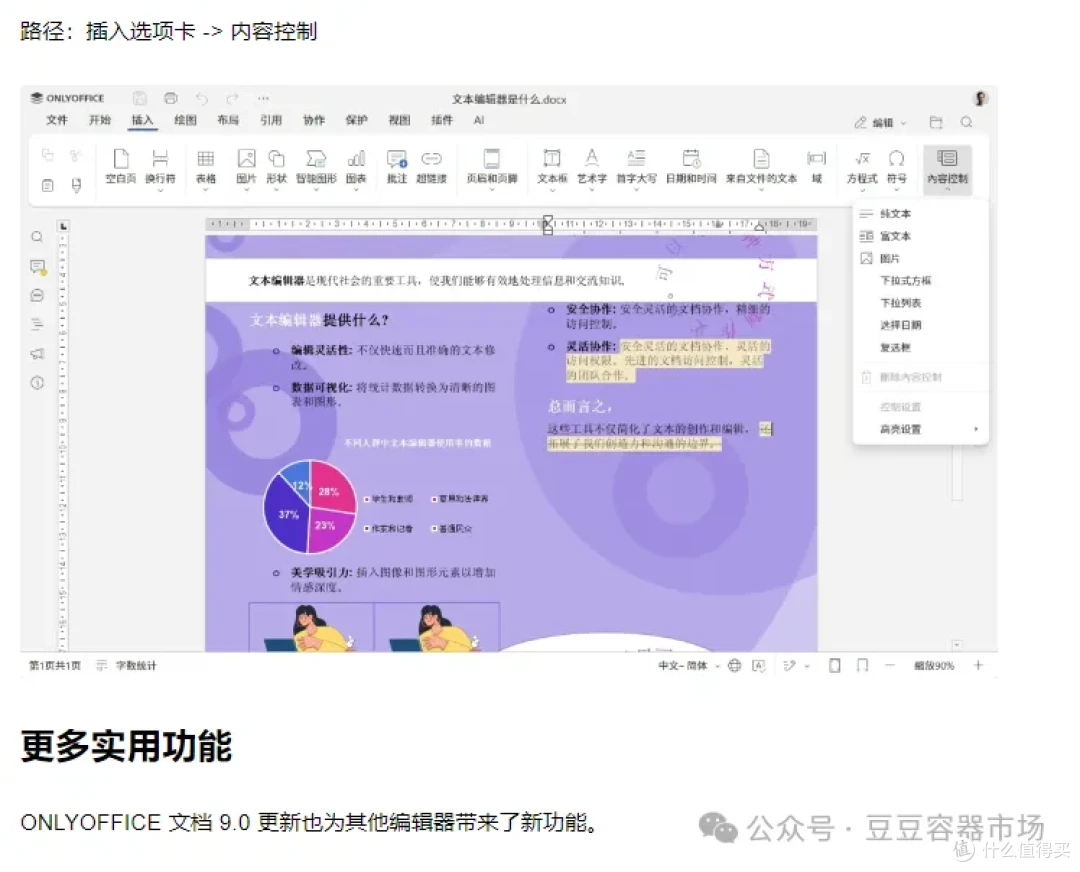Switch to the 引用 References tab
The image size is (1080, 872).
coord(271,120)
